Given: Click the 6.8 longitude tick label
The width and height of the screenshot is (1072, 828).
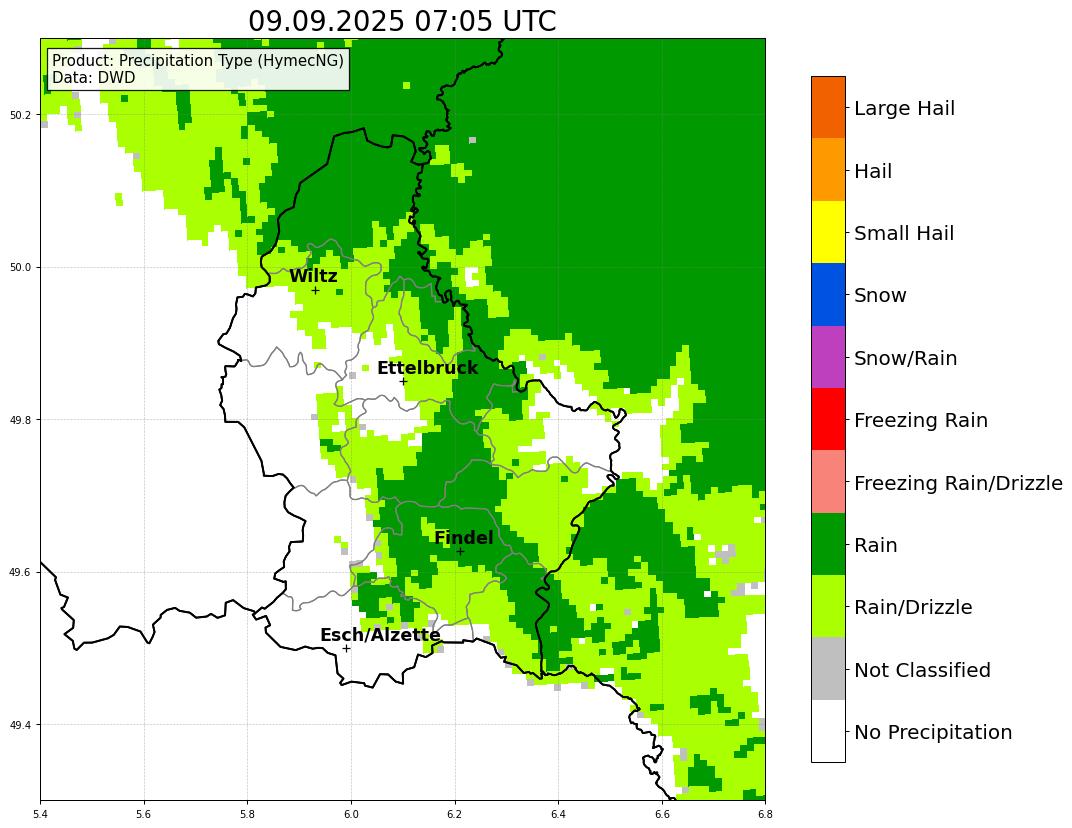Looking at the screenshot, I should [765, 814].
